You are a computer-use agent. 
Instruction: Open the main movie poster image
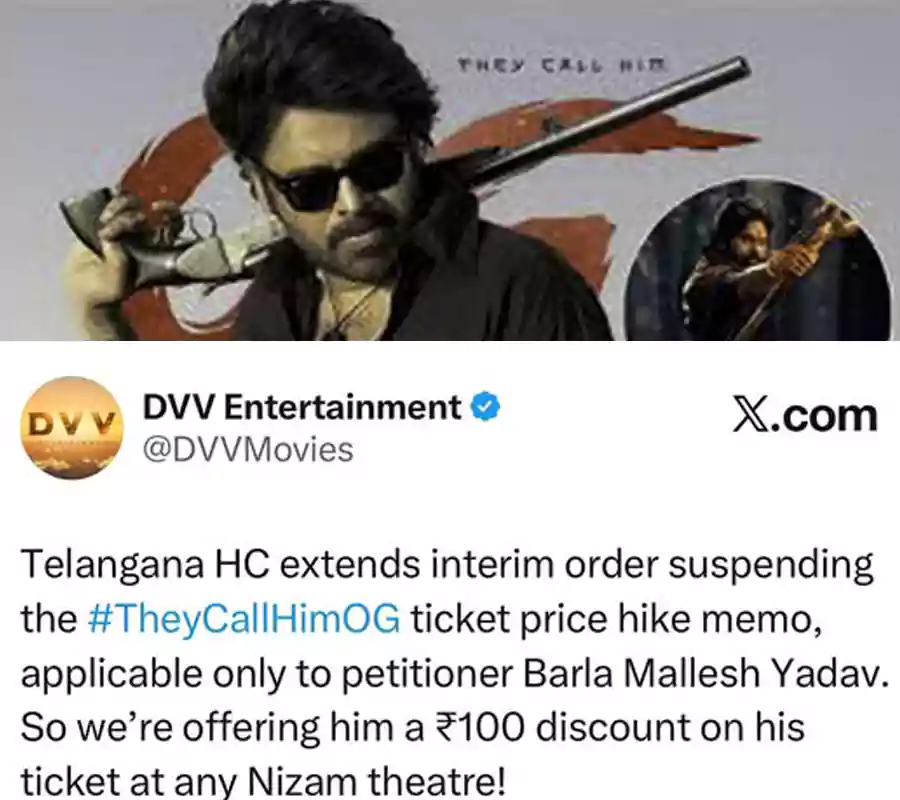(450, 170)
